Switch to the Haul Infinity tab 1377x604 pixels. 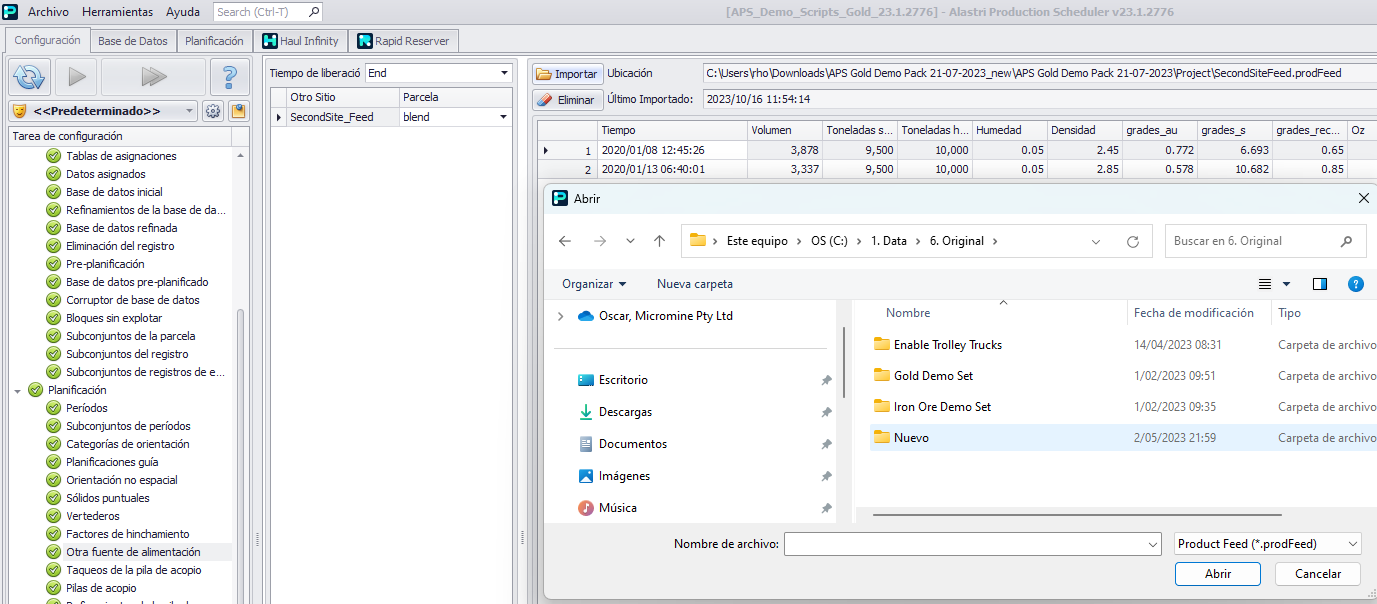click(x=300, y=41)
